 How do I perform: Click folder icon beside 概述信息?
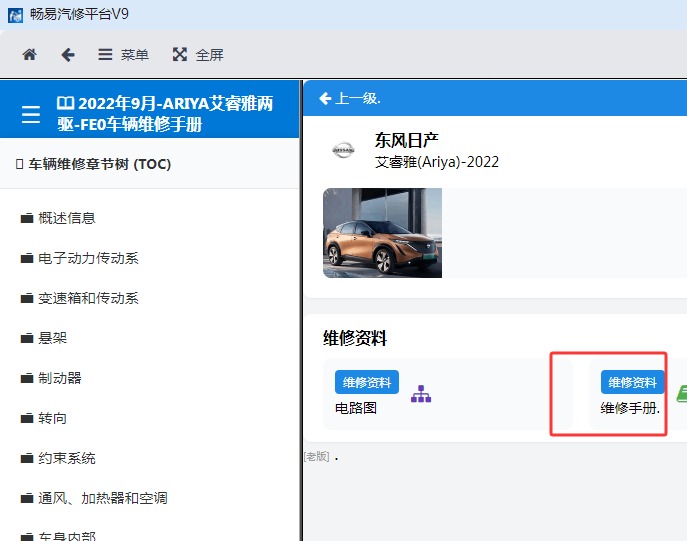click(27, 218)
